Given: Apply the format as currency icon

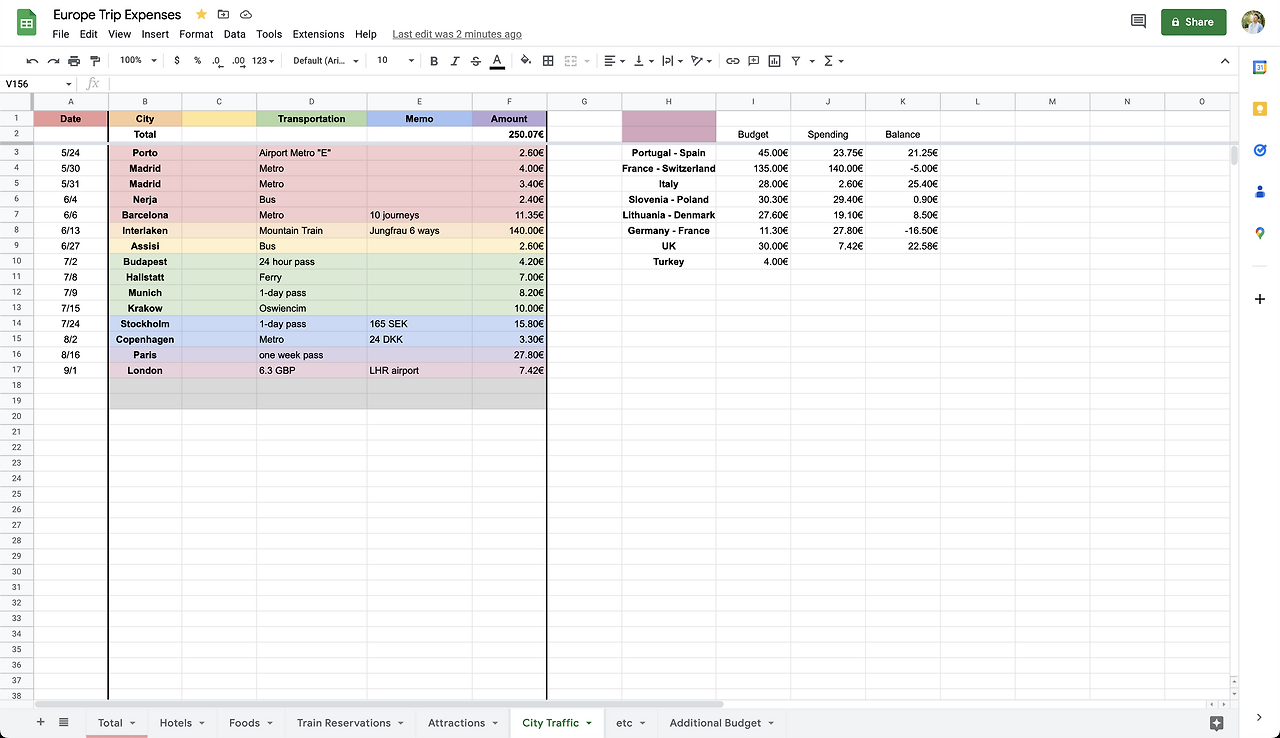Looking at the screenshot, I should point(177,61).
